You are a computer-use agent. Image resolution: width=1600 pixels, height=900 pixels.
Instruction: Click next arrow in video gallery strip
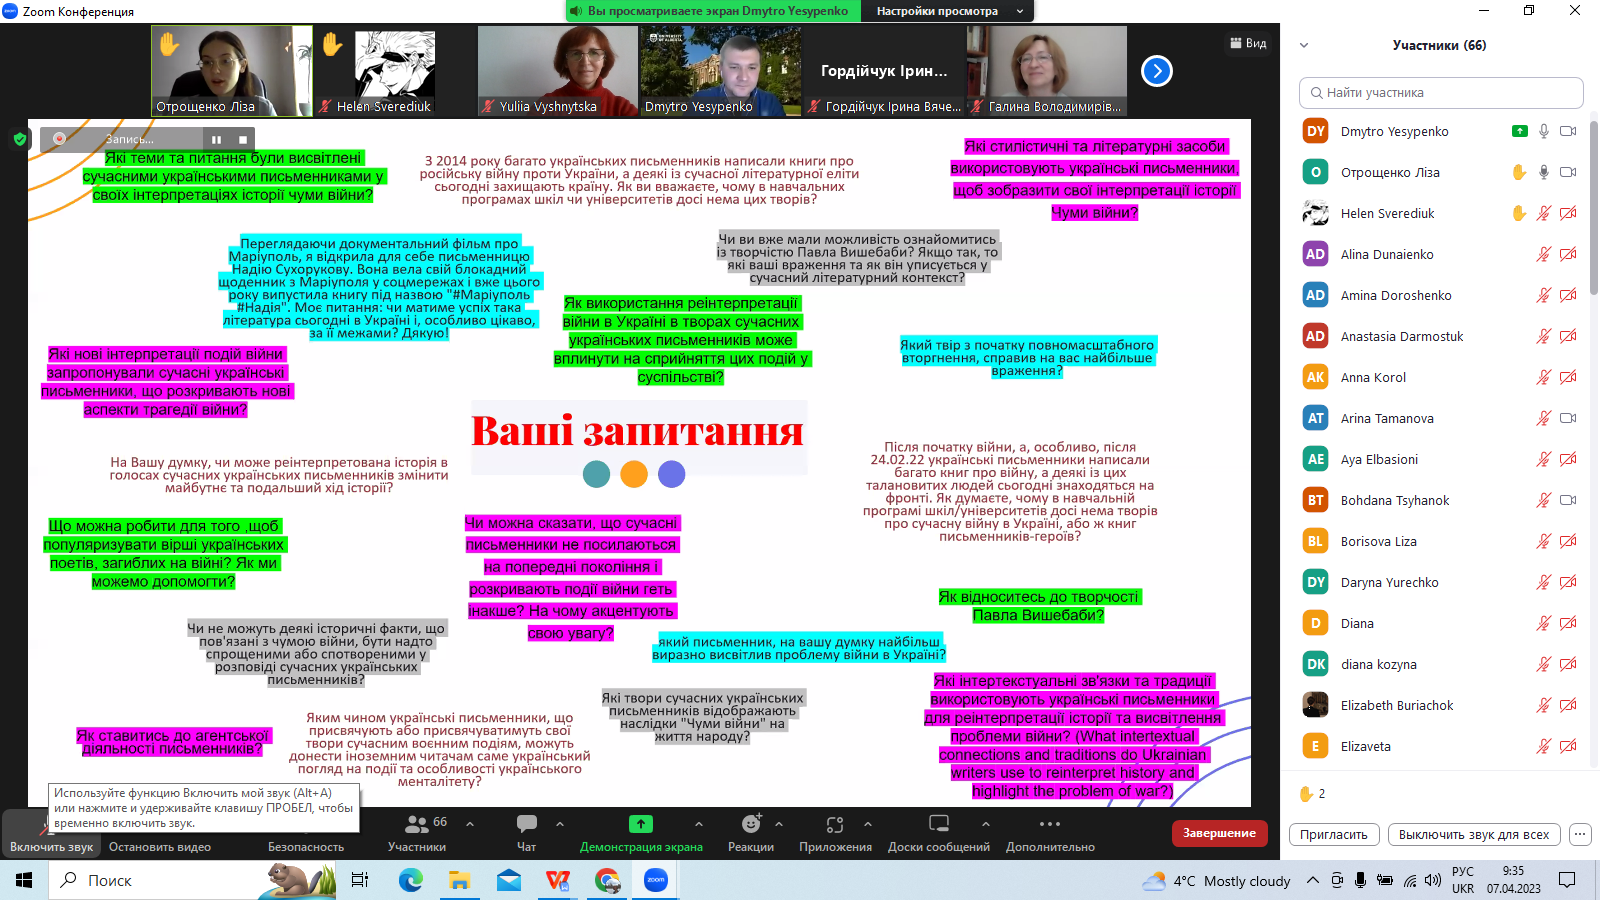(x=1156, y=71)
